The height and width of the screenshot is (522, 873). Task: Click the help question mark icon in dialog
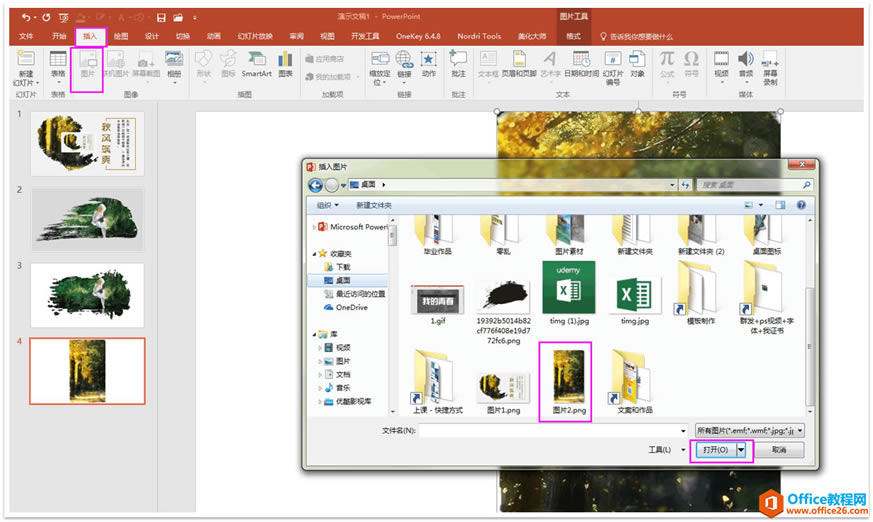(x=801, y=205)
